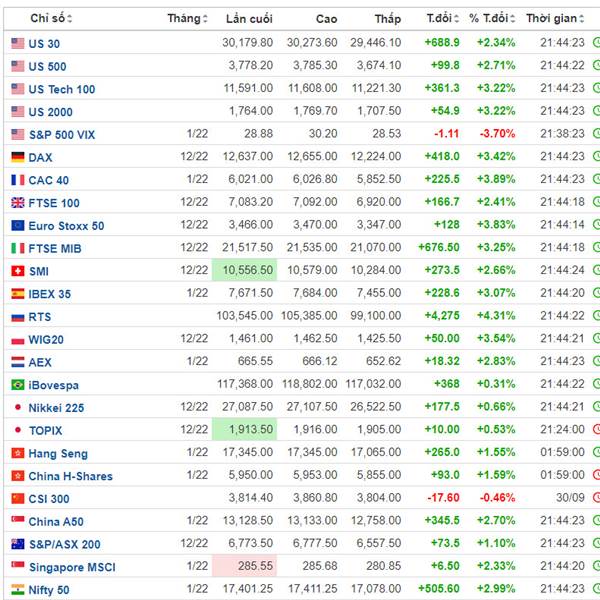Viewport: 600px width, 600px height.
Task: Sort table by Chỉ số column
Action: (x=51, y=18)
